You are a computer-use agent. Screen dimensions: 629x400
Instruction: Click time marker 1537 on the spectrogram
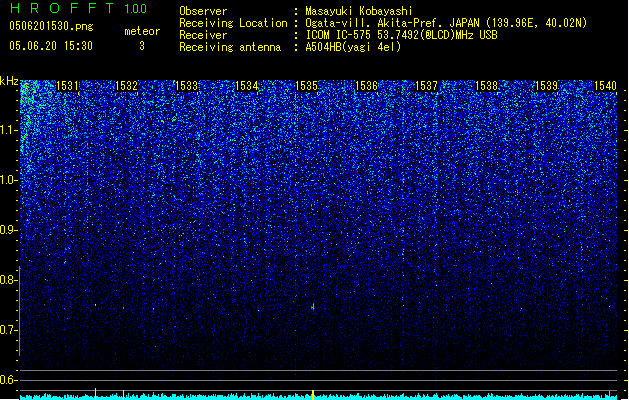tap(426, 86)
